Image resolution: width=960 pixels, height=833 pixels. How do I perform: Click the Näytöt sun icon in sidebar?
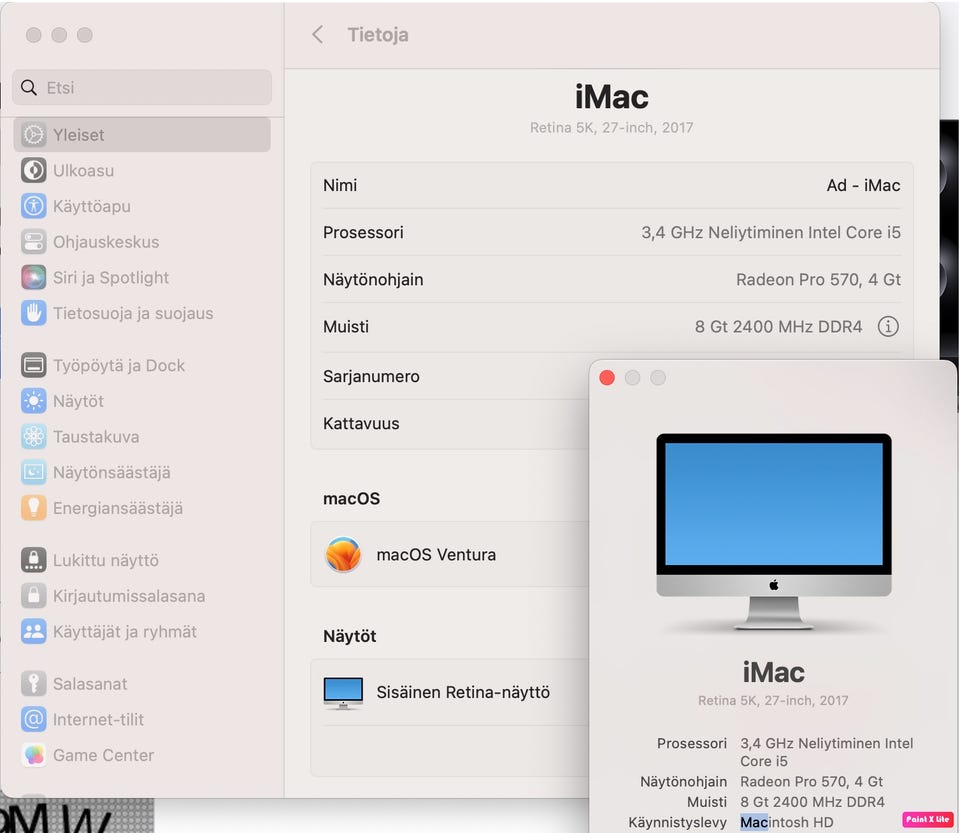click(34, 401)
